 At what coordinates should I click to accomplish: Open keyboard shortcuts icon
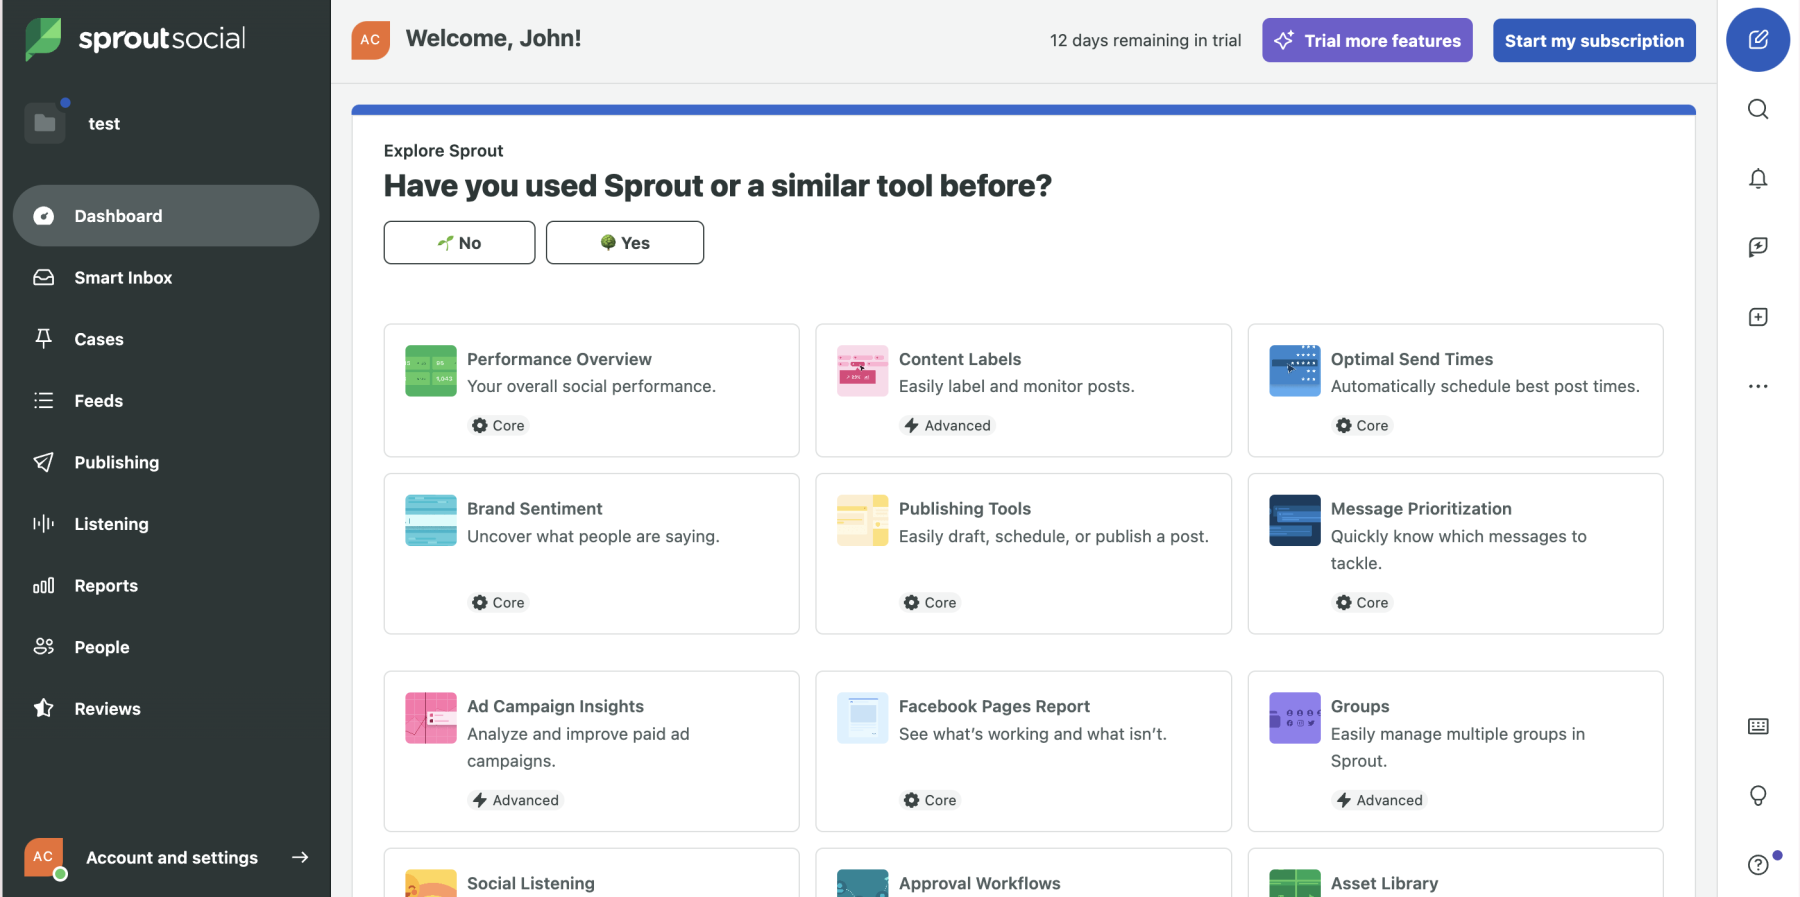point(1758,726)
